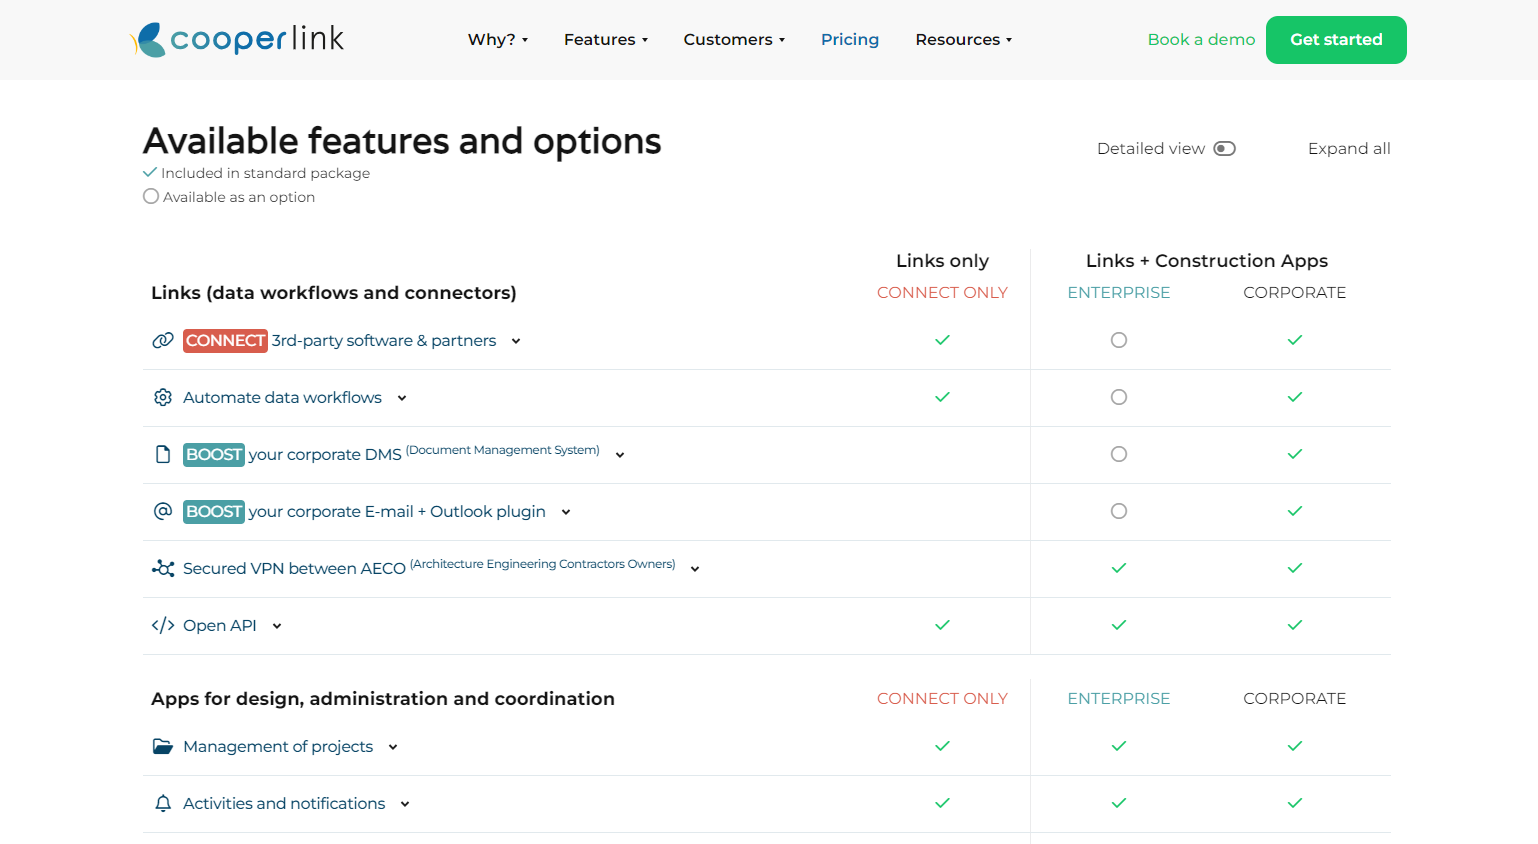Click the Book a demo link
The image size is (1538, 844).
click(1201, 40)
